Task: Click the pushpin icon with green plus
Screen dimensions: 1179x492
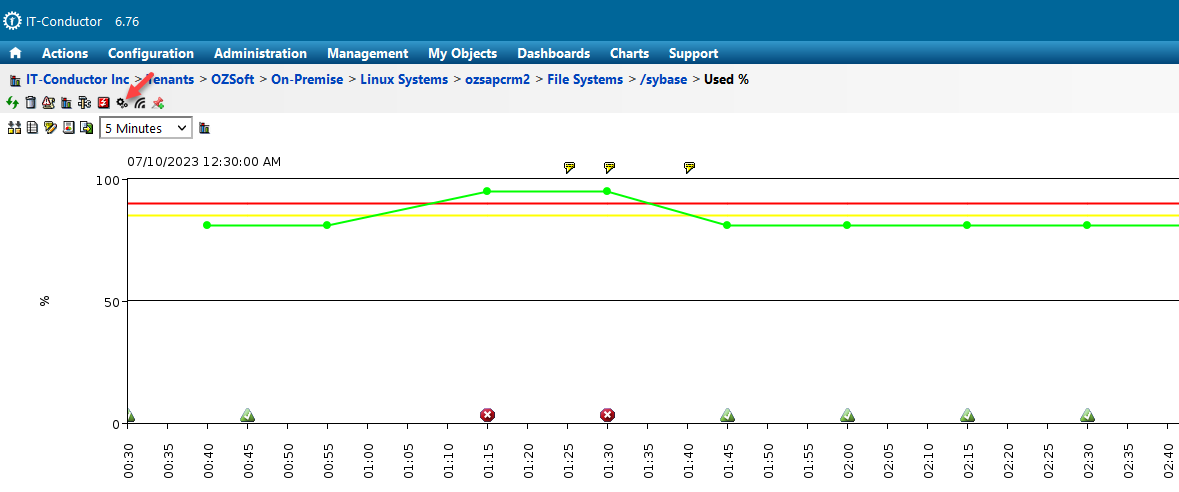Action: (x=158, y=102)
